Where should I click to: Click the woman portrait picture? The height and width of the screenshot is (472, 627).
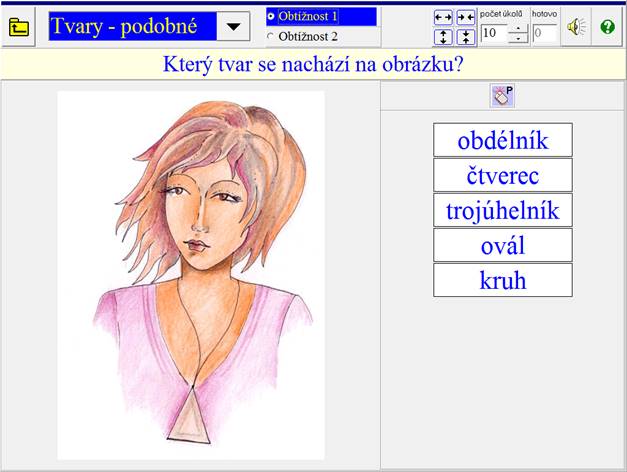pos(191,275)
